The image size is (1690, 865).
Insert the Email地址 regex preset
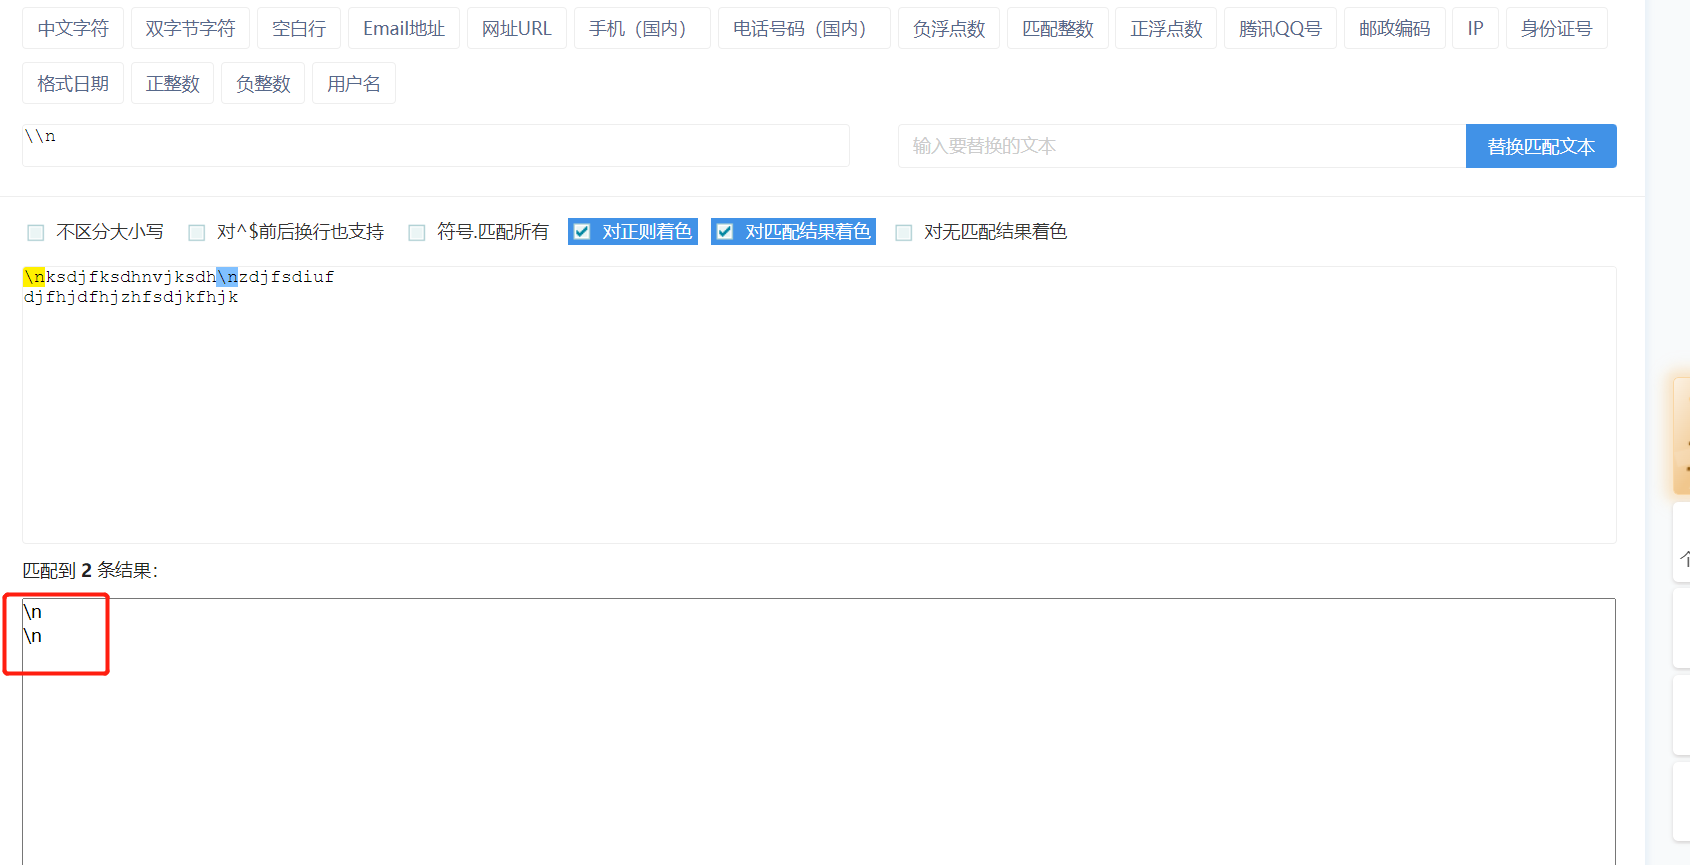click(404, 28)
